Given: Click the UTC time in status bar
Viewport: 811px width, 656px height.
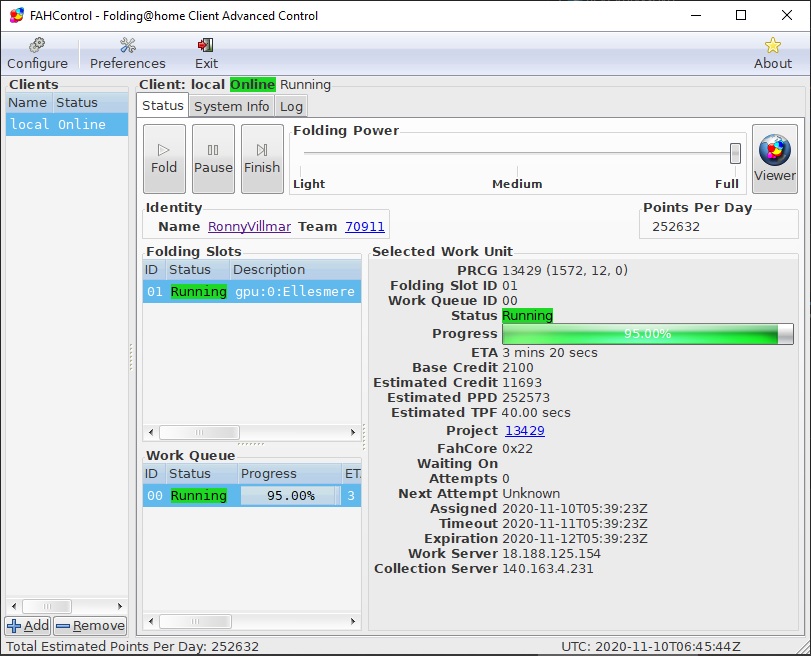Looking at the screenshot, I should pos(651,646).
